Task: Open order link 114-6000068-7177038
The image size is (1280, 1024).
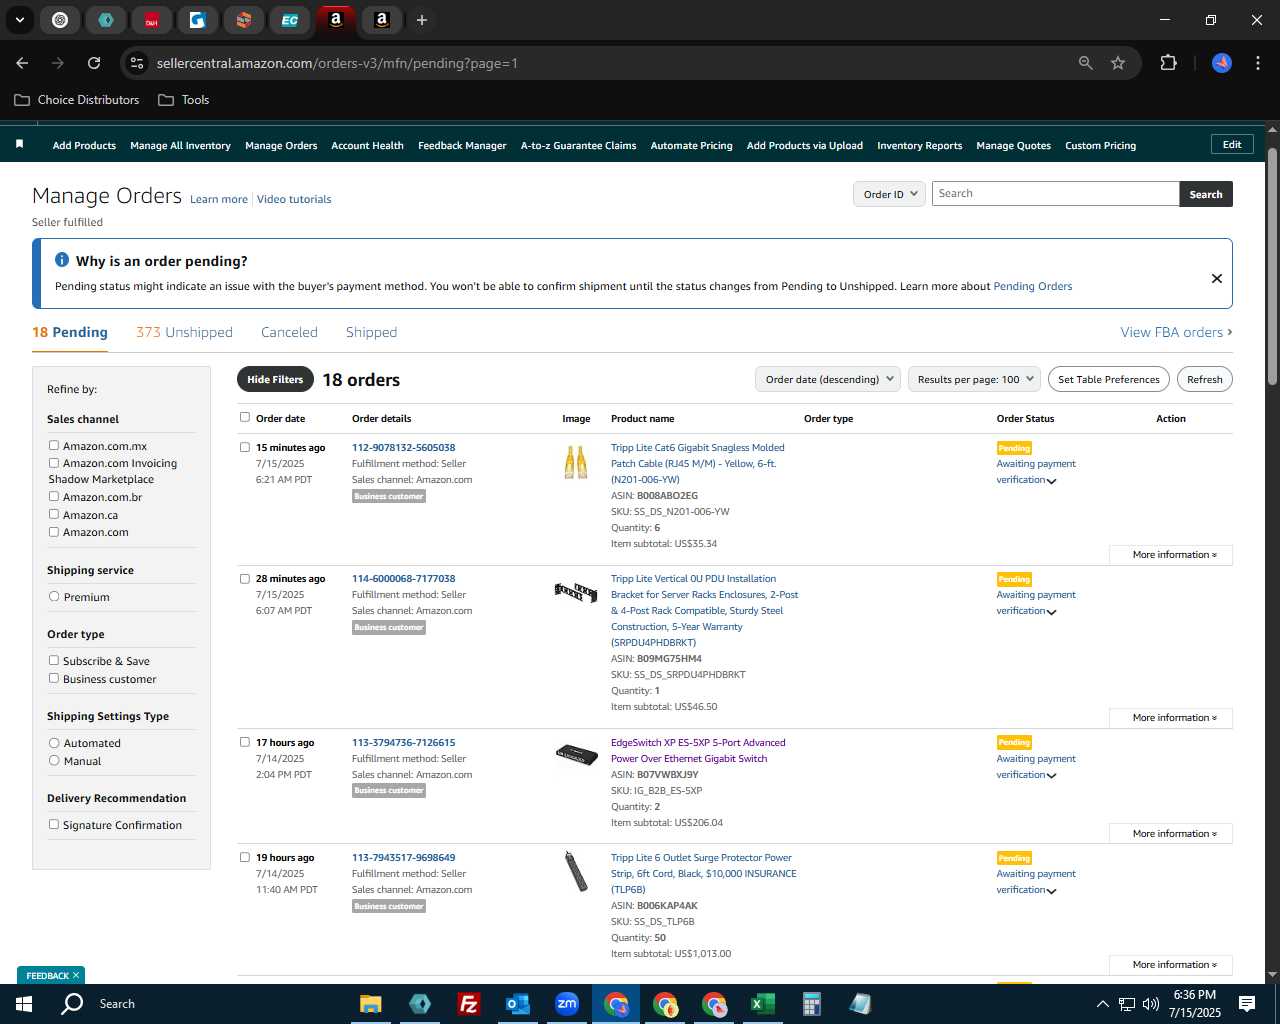Action: [403, 579]
